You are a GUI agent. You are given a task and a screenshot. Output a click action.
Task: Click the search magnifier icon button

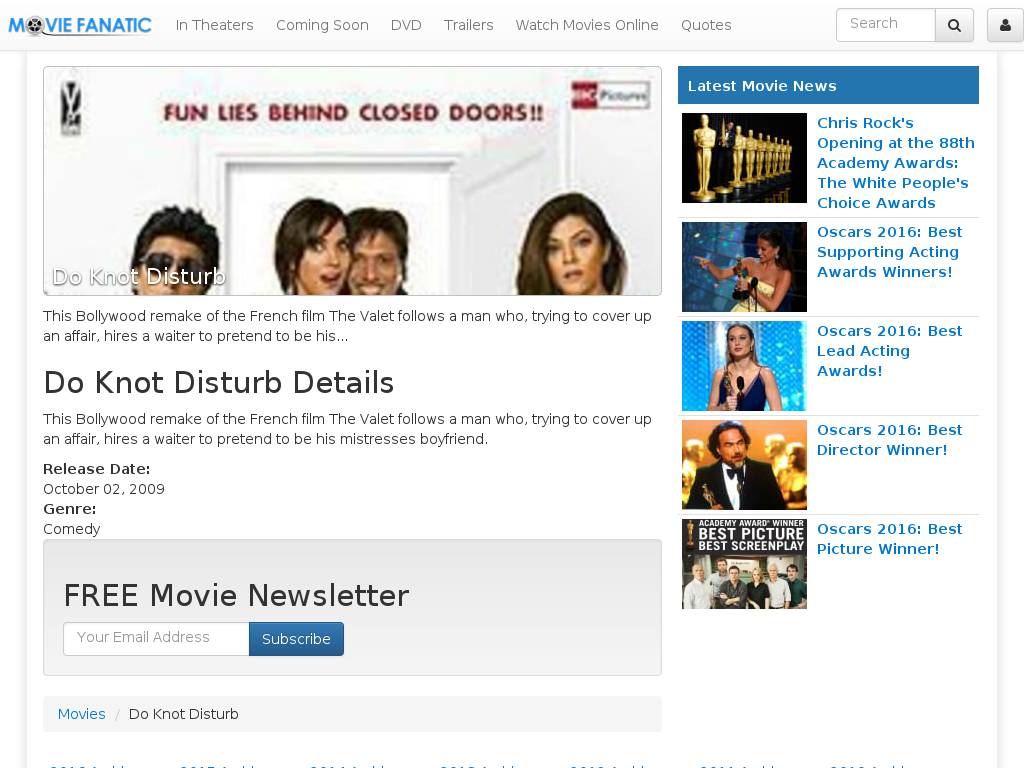[x=954, y=25]
